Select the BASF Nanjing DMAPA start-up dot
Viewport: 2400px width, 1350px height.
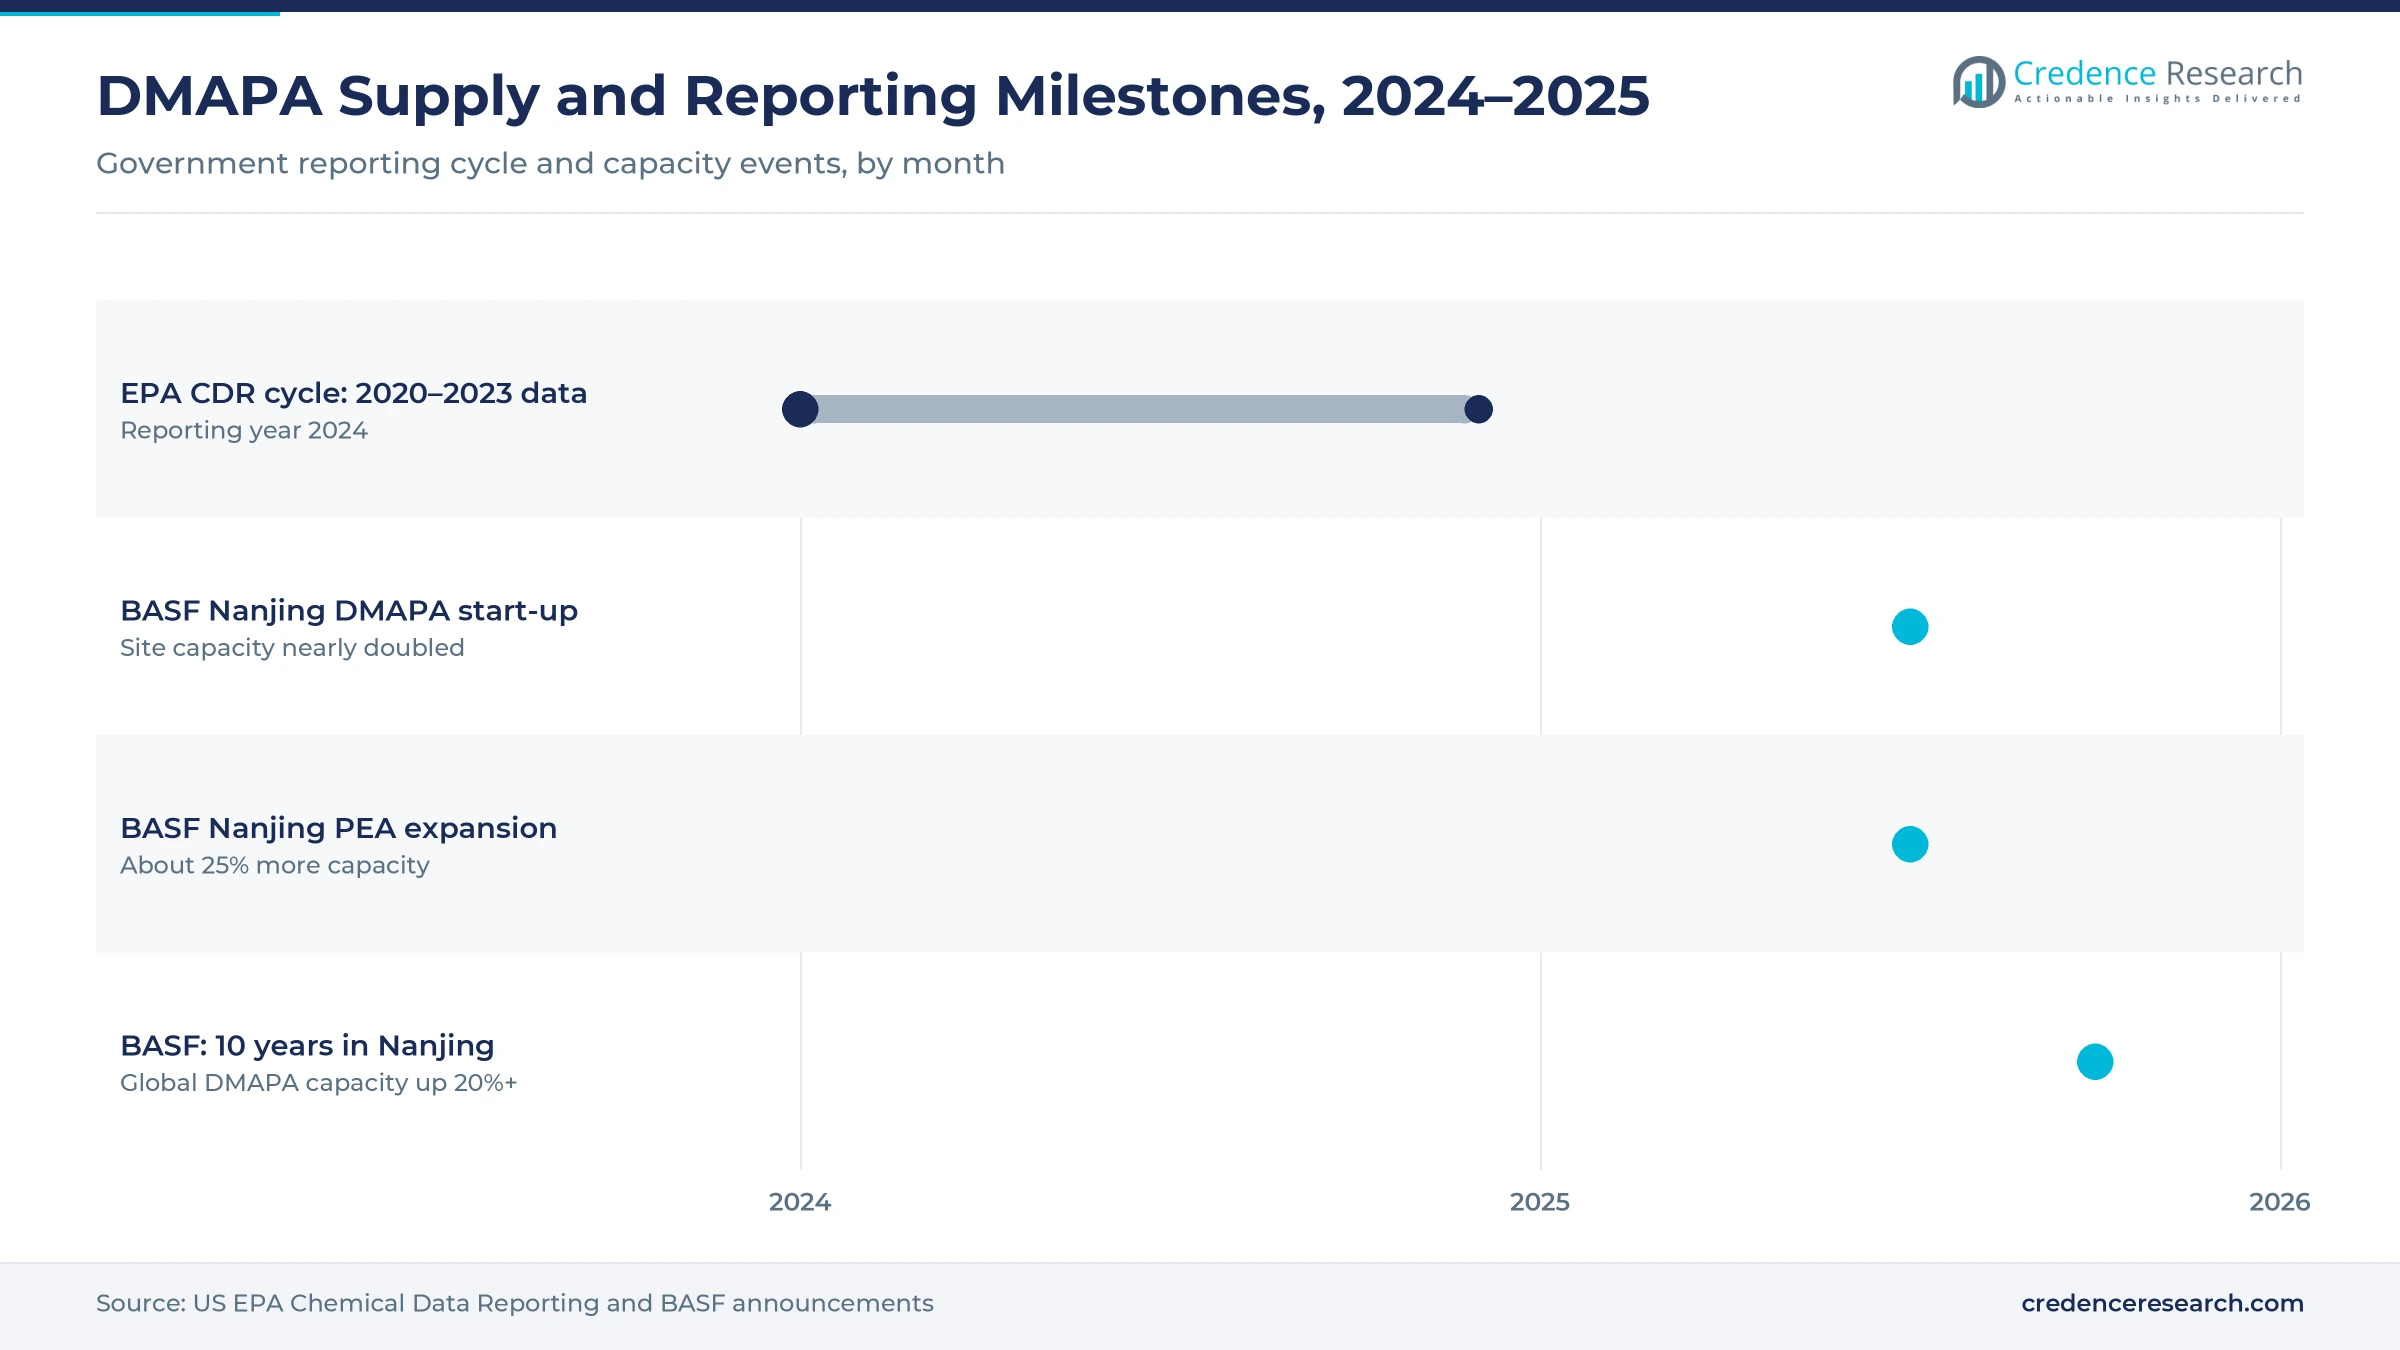[1910, 627]
